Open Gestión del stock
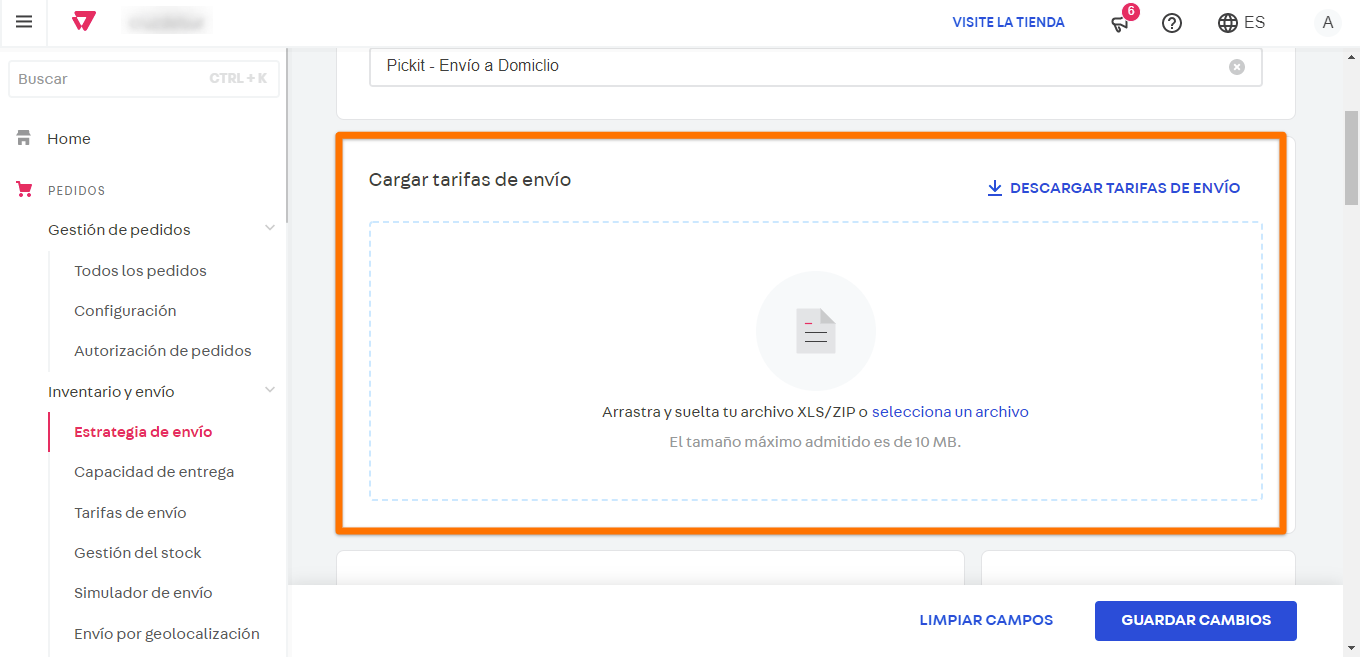 (137, 552)
